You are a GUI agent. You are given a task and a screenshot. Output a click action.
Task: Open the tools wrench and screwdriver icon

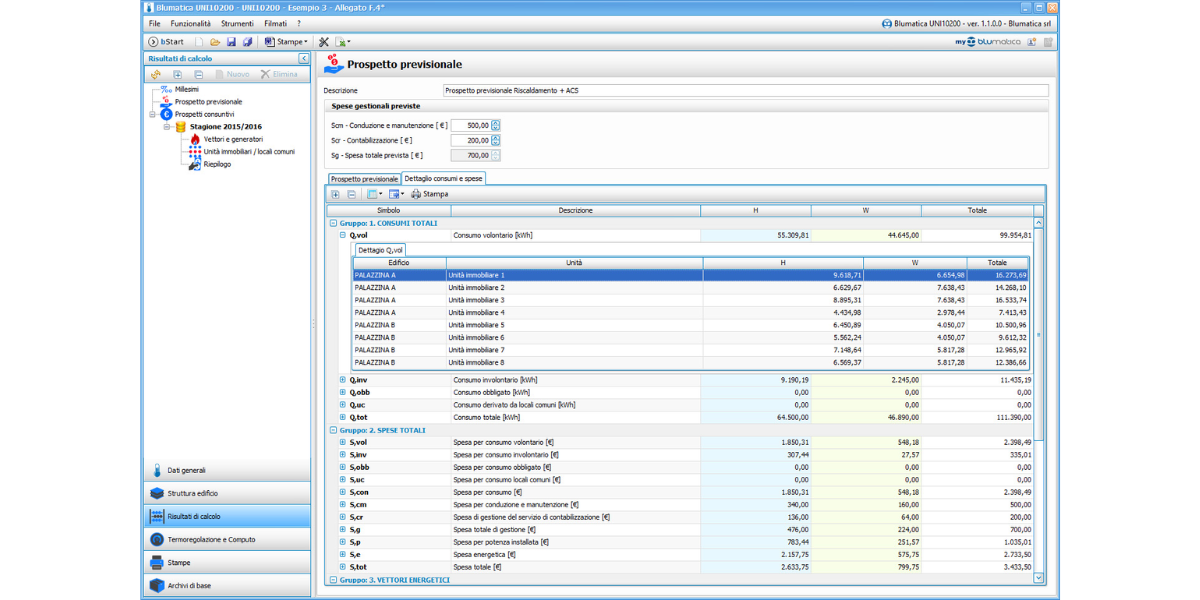point(324,42)
